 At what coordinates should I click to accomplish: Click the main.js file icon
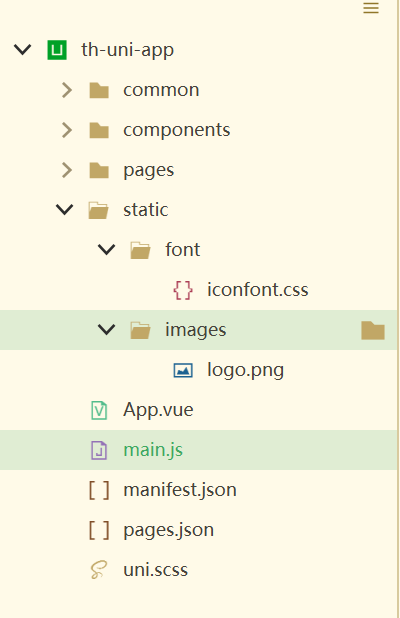99,450
